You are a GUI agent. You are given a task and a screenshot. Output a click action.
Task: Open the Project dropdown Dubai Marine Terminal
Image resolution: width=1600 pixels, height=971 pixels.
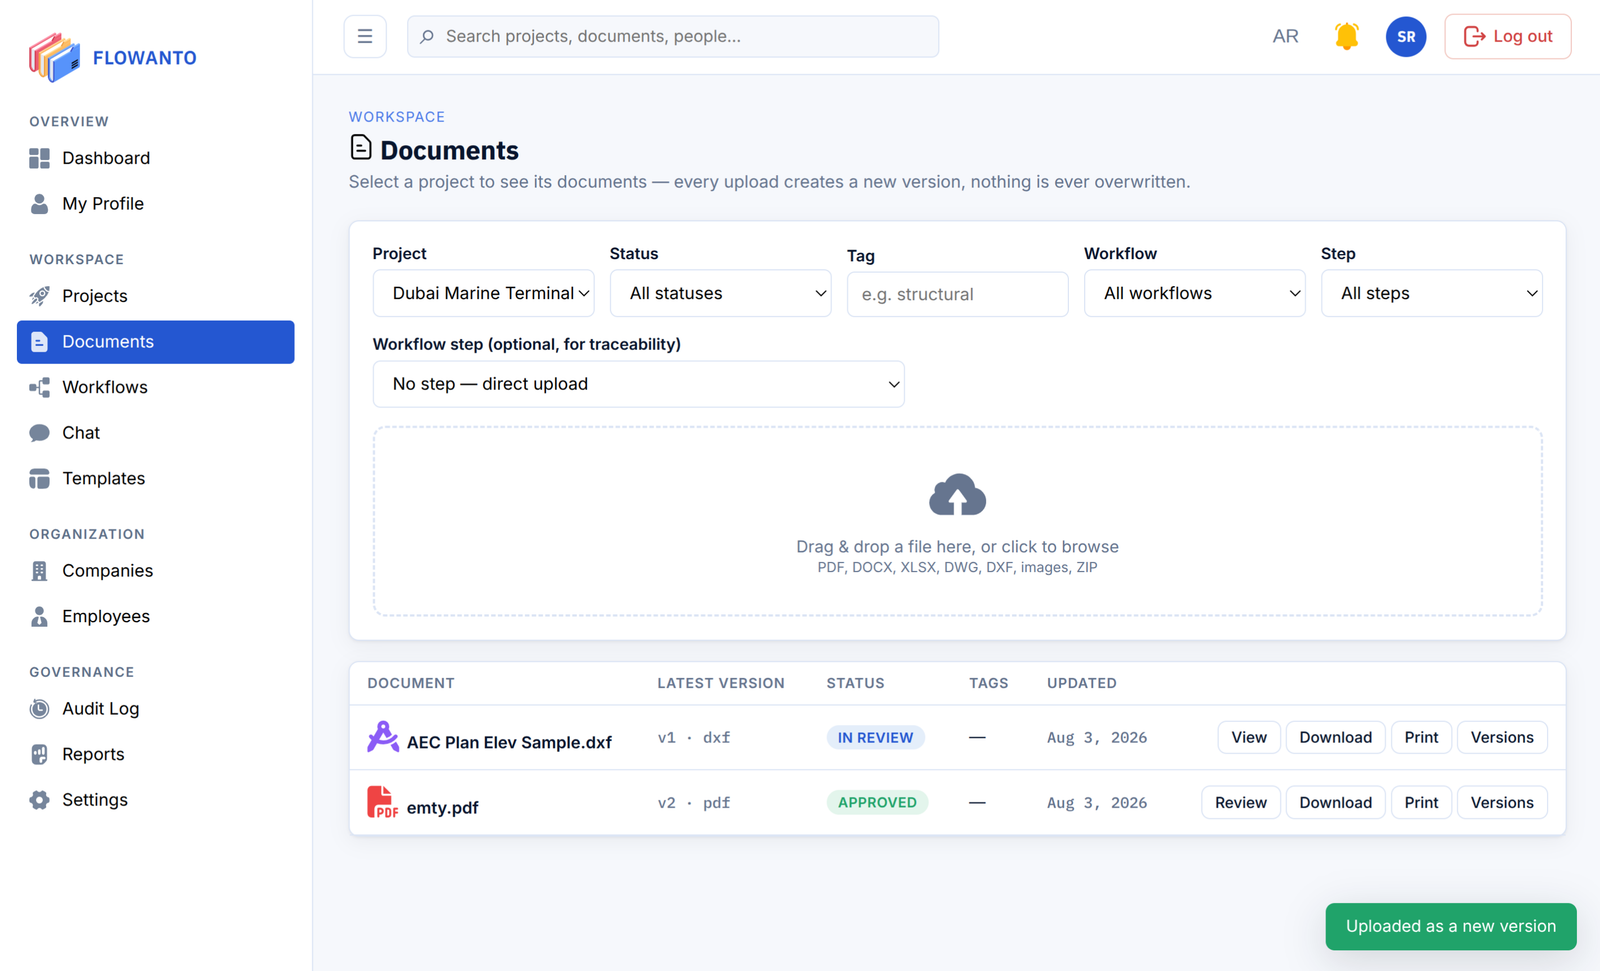pos(484,293)
